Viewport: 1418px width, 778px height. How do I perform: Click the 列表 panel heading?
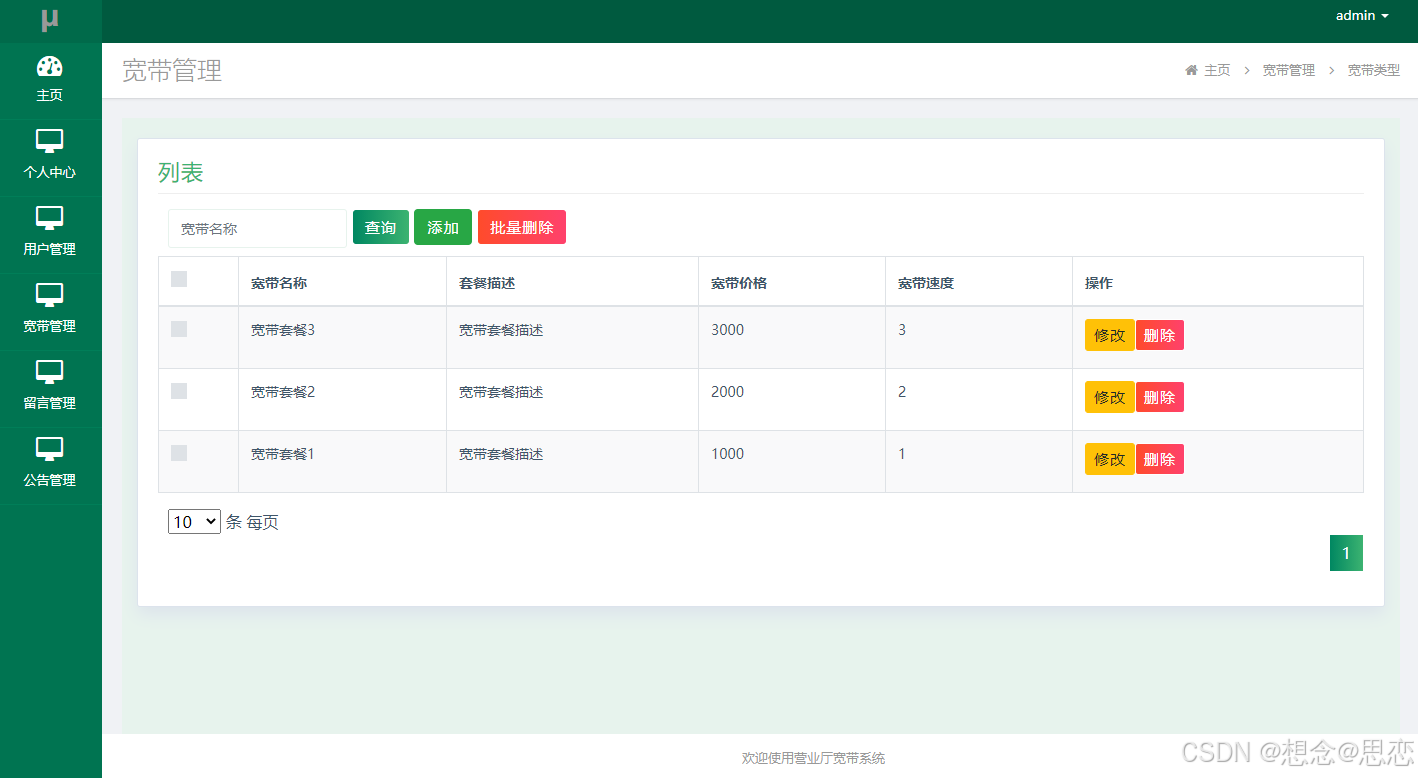point(181,172)
